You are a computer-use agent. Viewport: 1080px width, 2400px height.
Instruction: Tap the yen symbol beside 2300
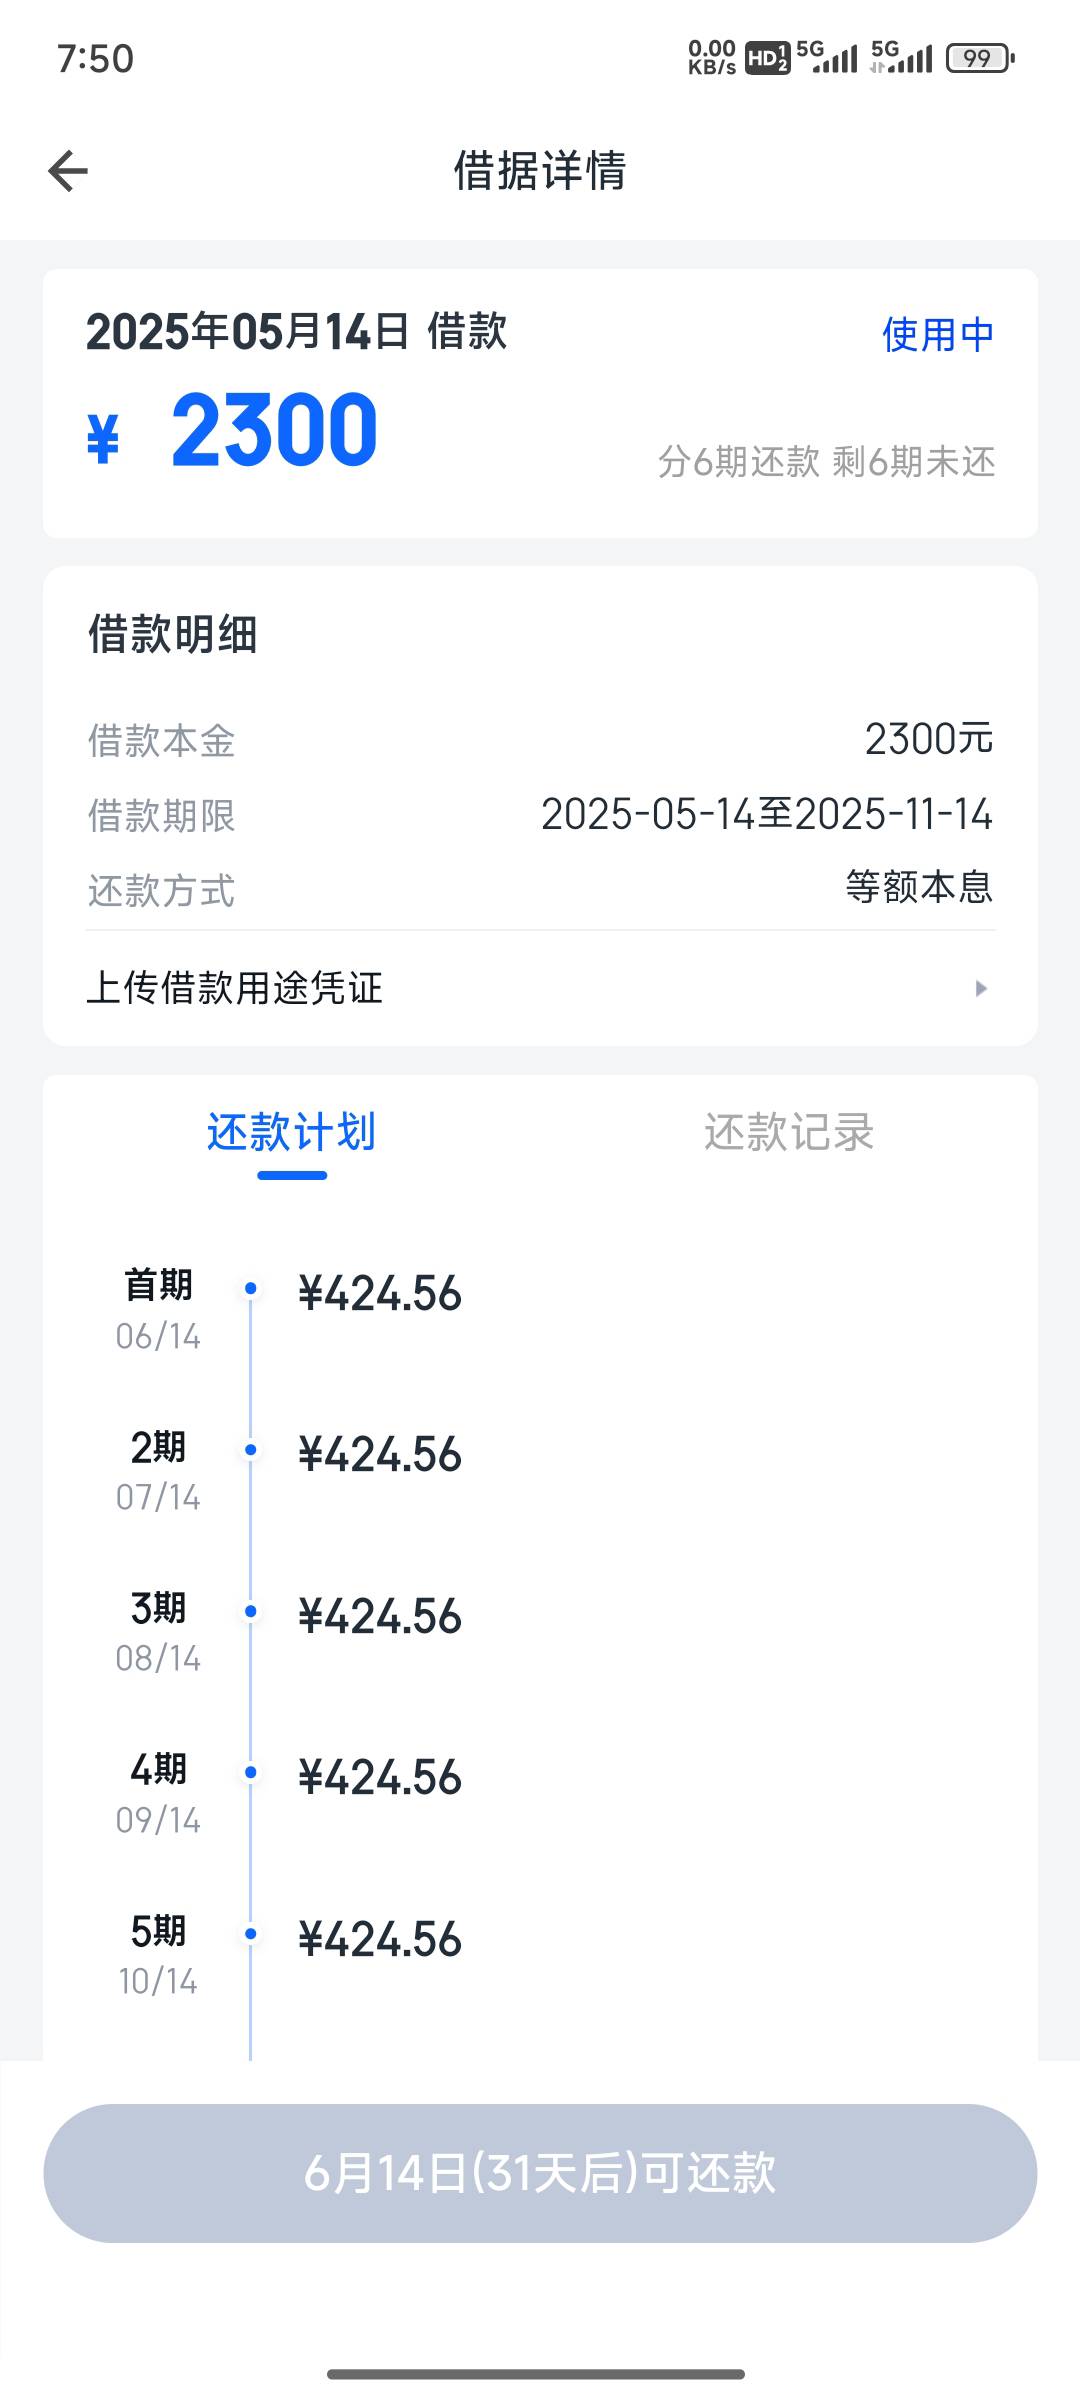point(103,439)
